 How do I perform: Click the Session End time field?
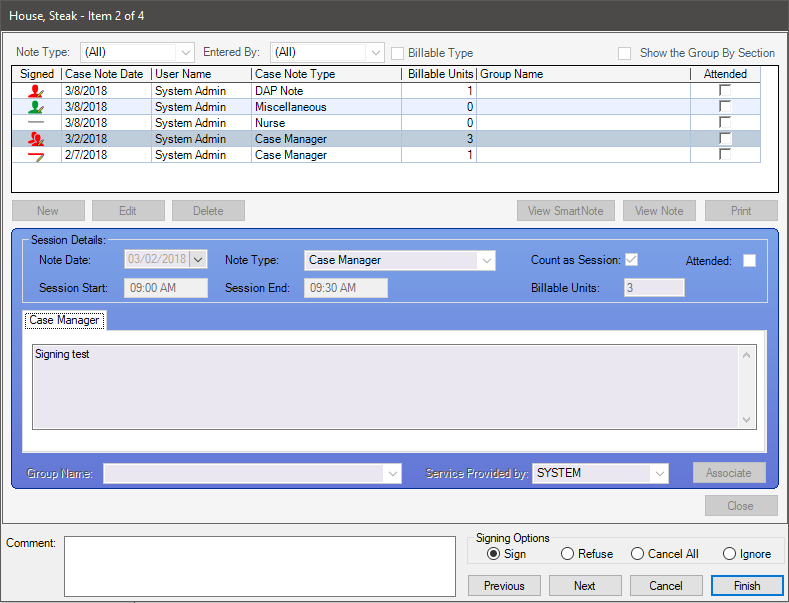[x=346, y=288]
